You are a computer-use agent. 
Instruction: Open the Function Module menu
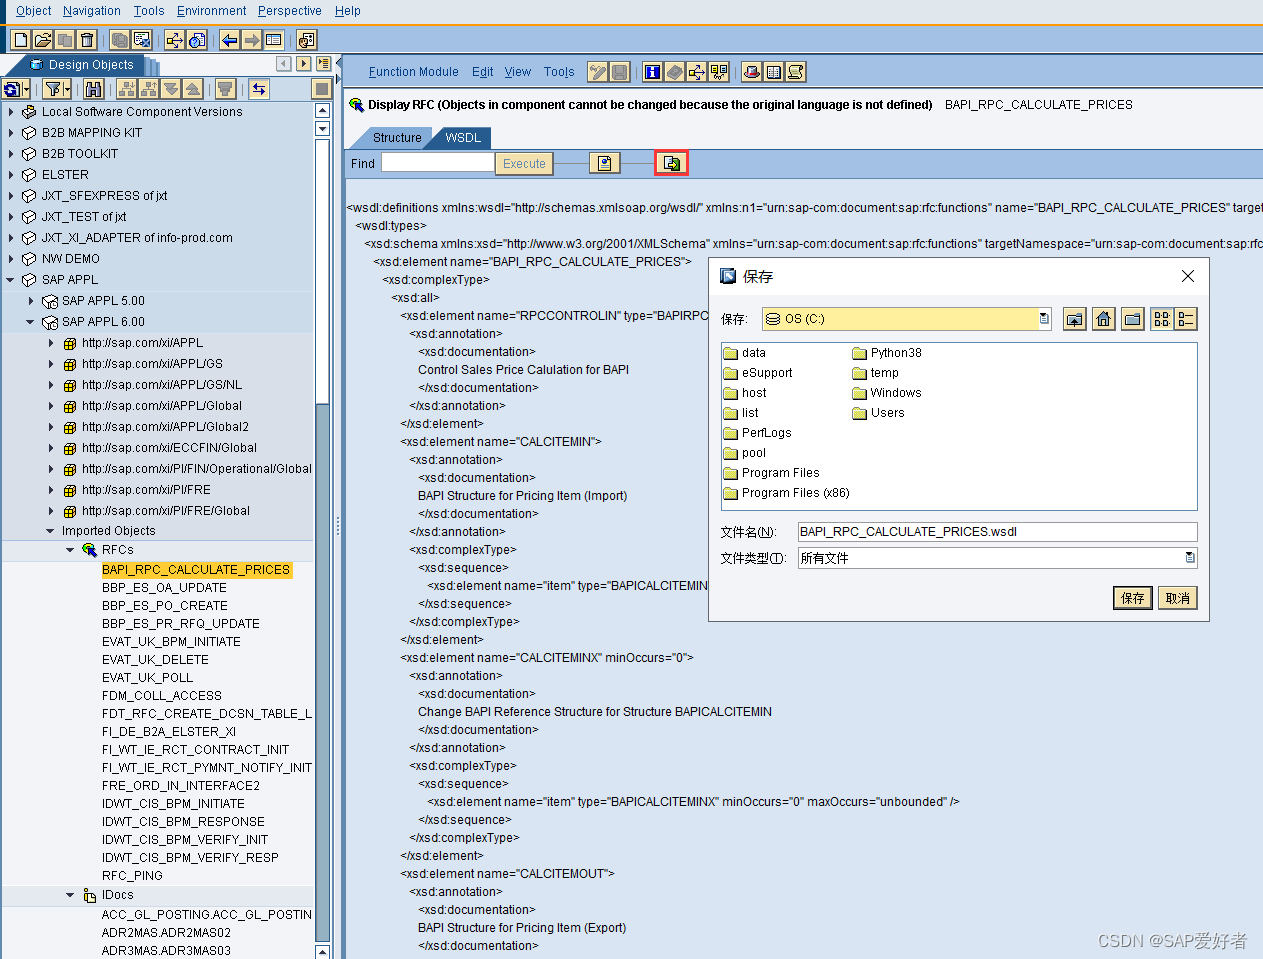click(x=413, y=71)
